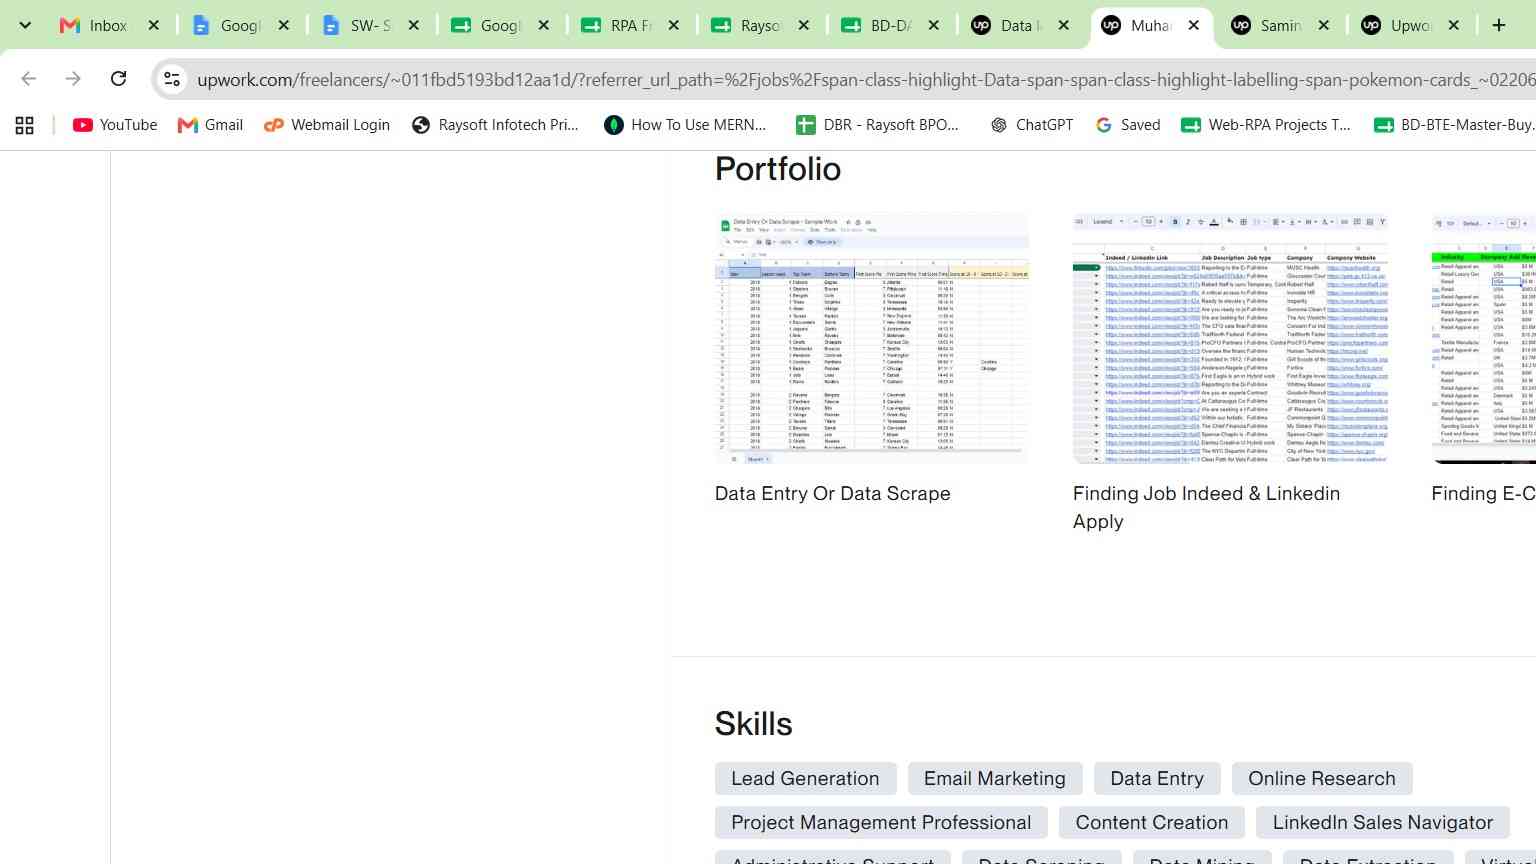Open a new tab with plus icon

pyautogui.click(x=1498, y=25)
